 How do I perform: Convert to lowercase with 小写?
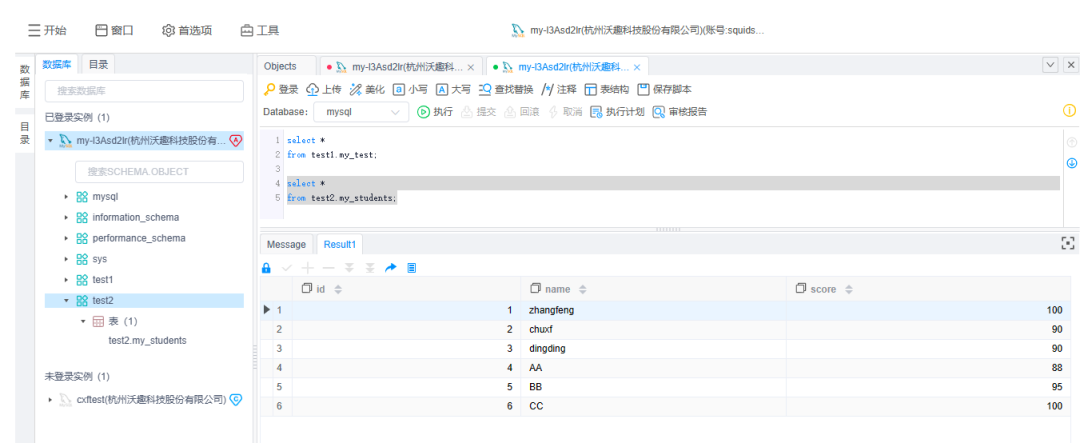click(410, 90)
